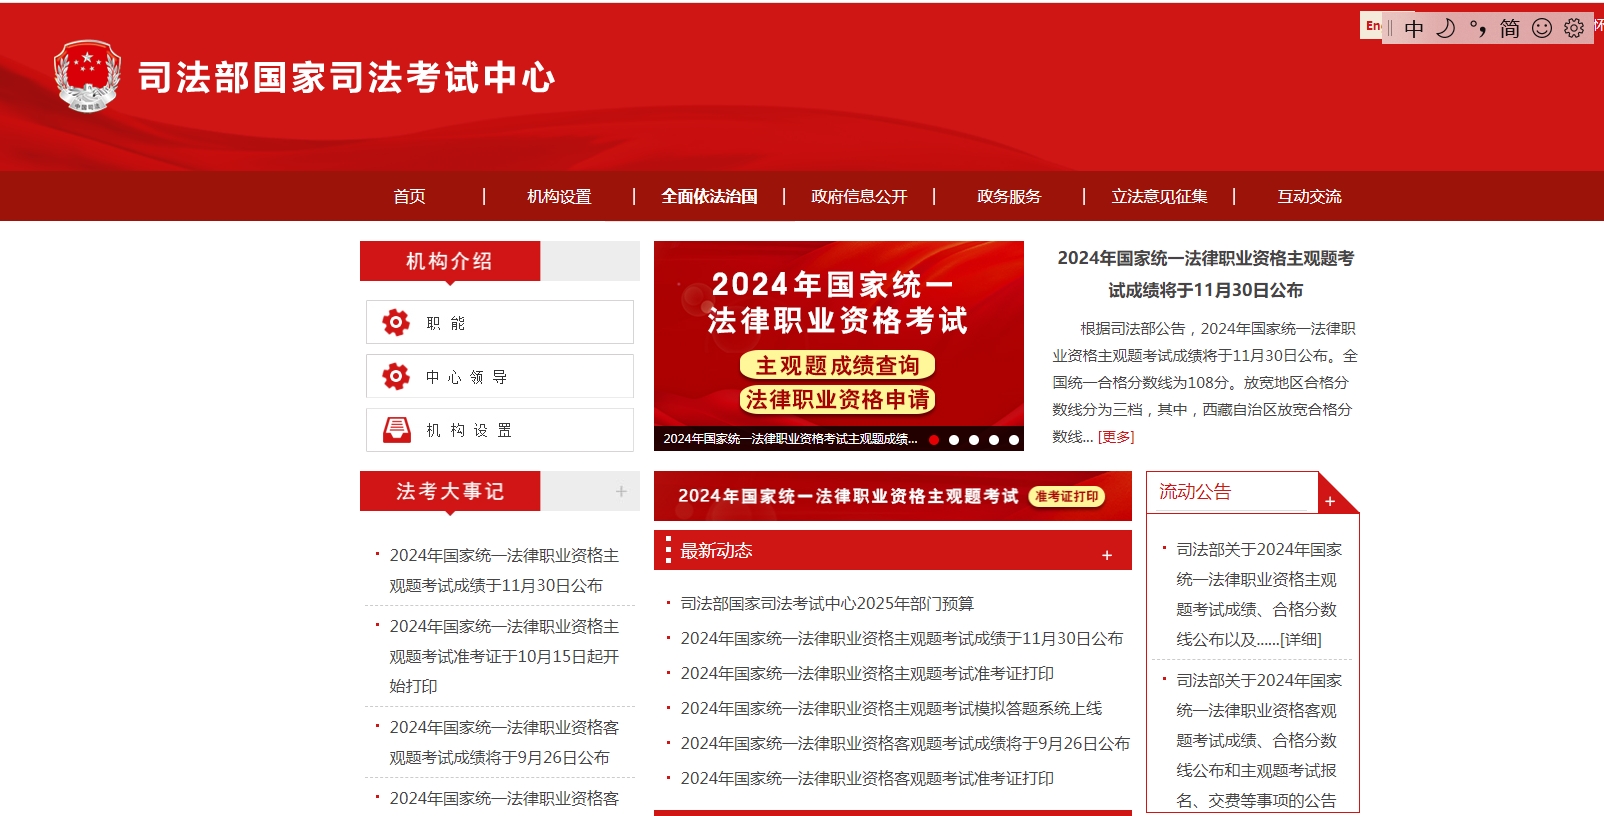
Task: Click the gear icon beside 中心领导
Action: 396,376
